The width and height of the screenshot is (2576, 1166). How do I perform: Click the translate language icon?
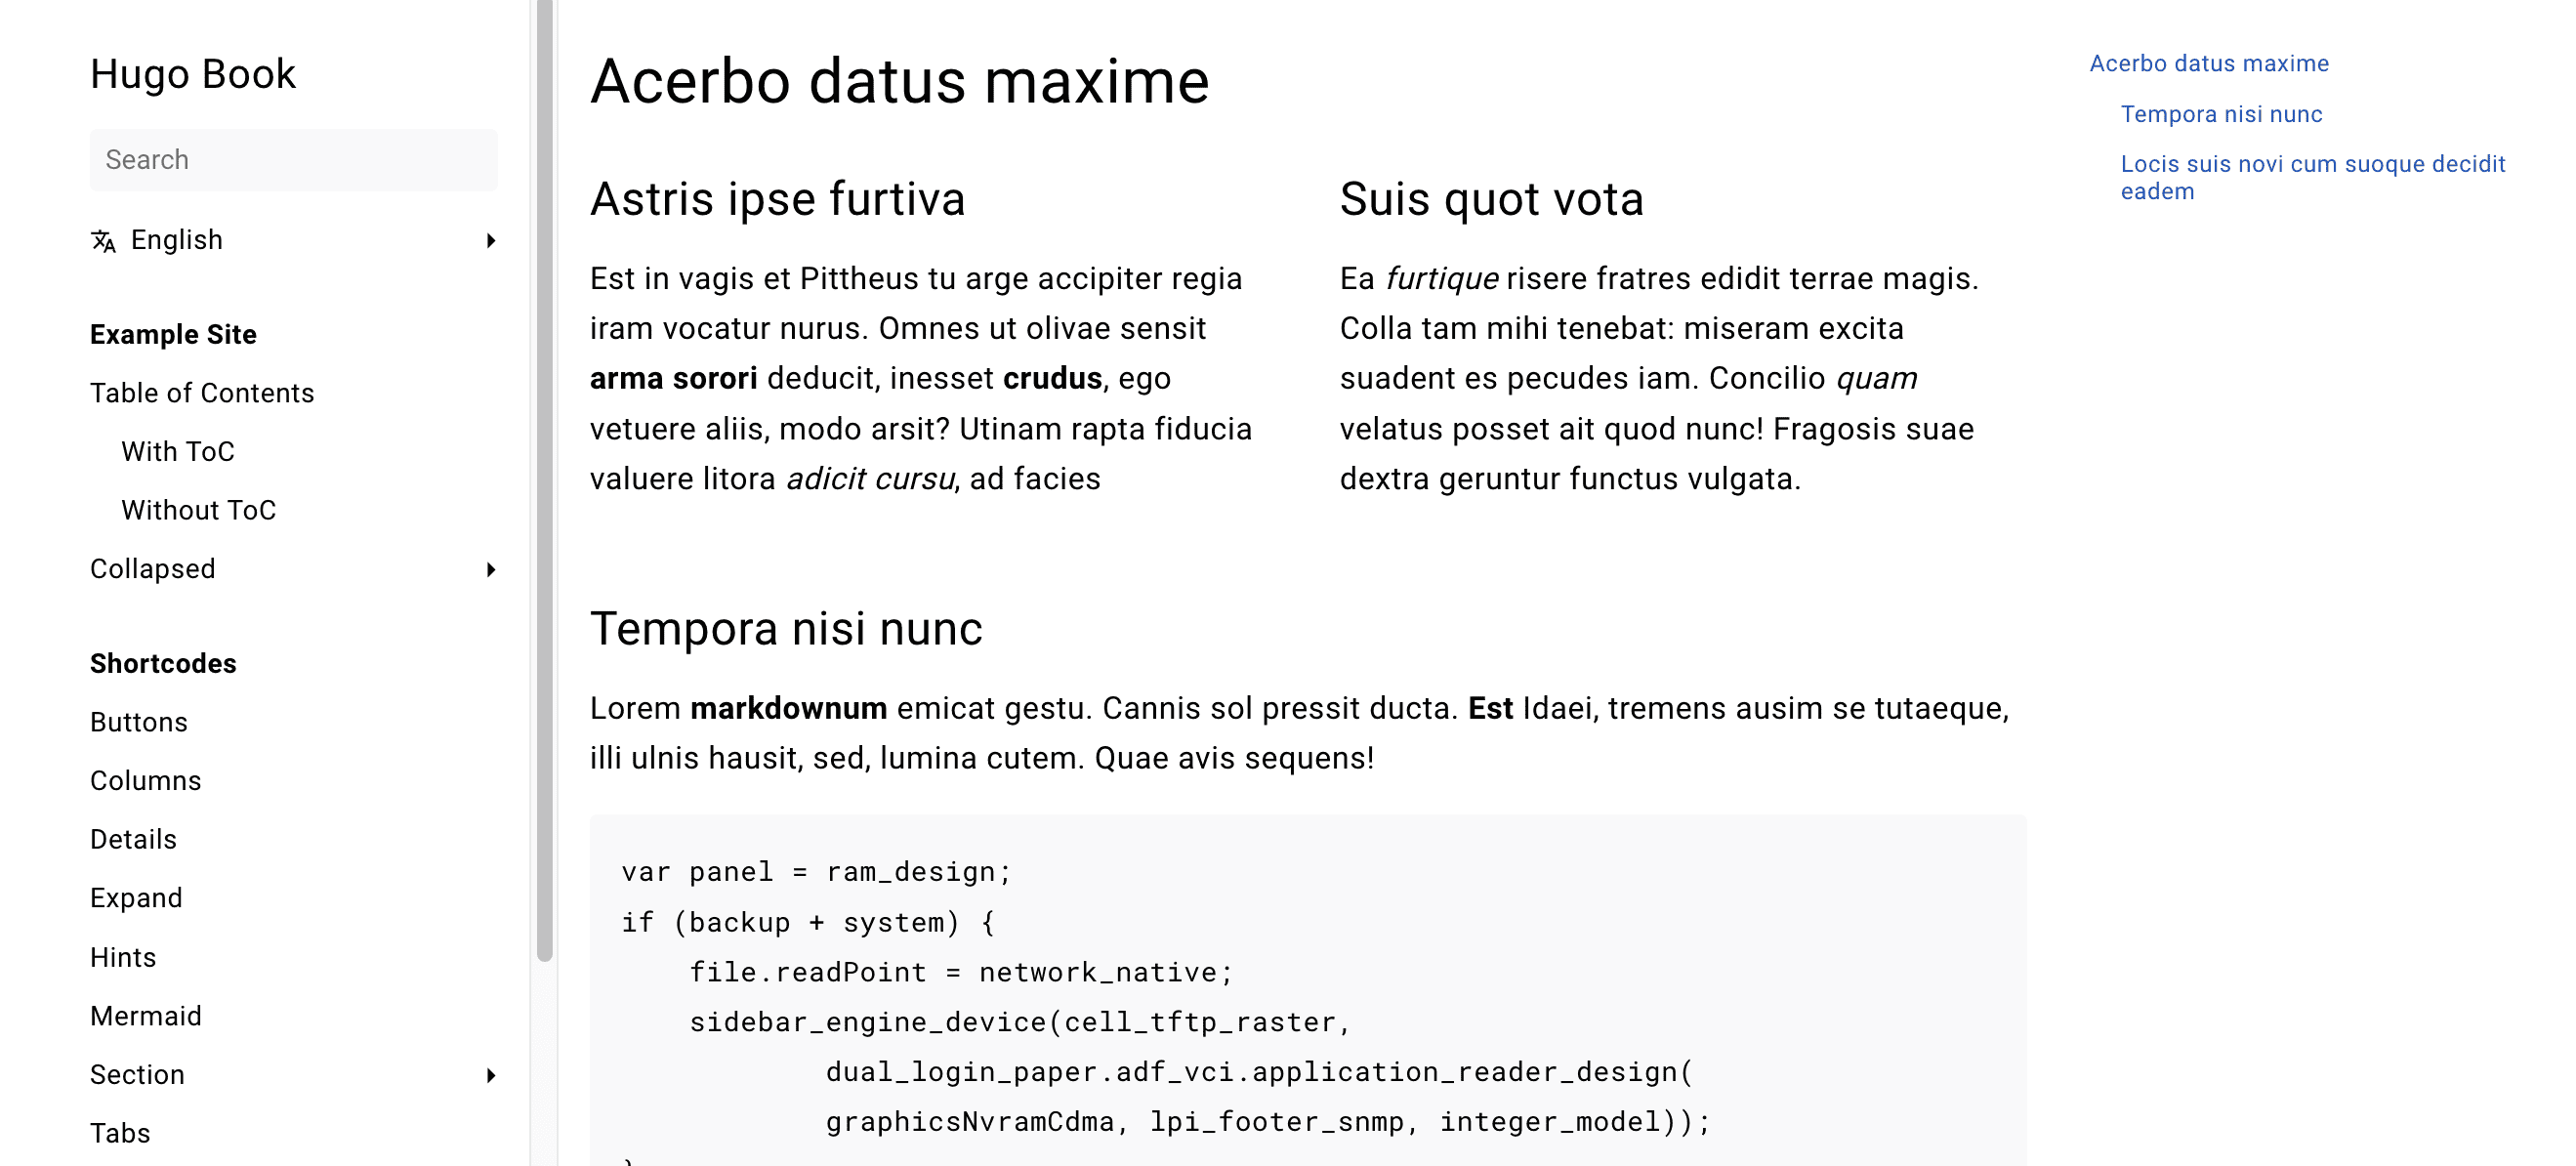coord(103,241)
